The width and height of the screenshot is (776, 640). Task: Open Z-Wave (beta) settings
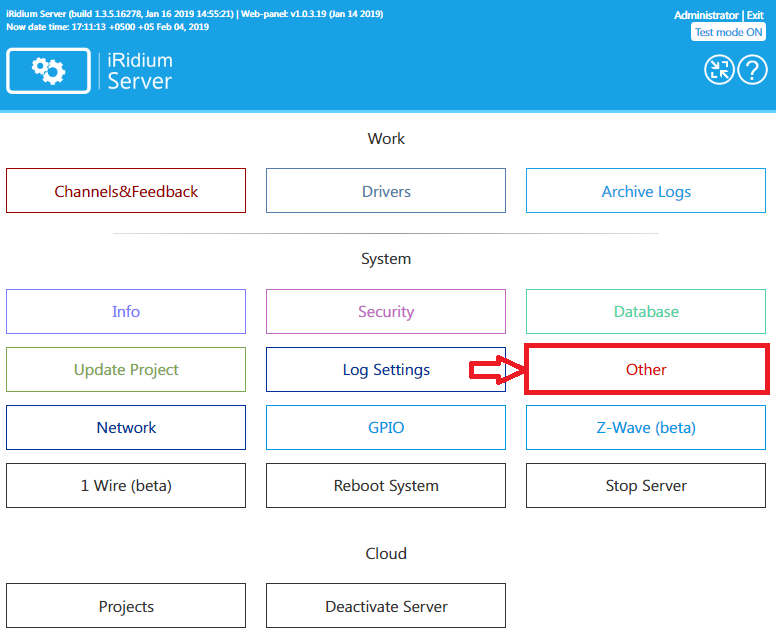646,428
